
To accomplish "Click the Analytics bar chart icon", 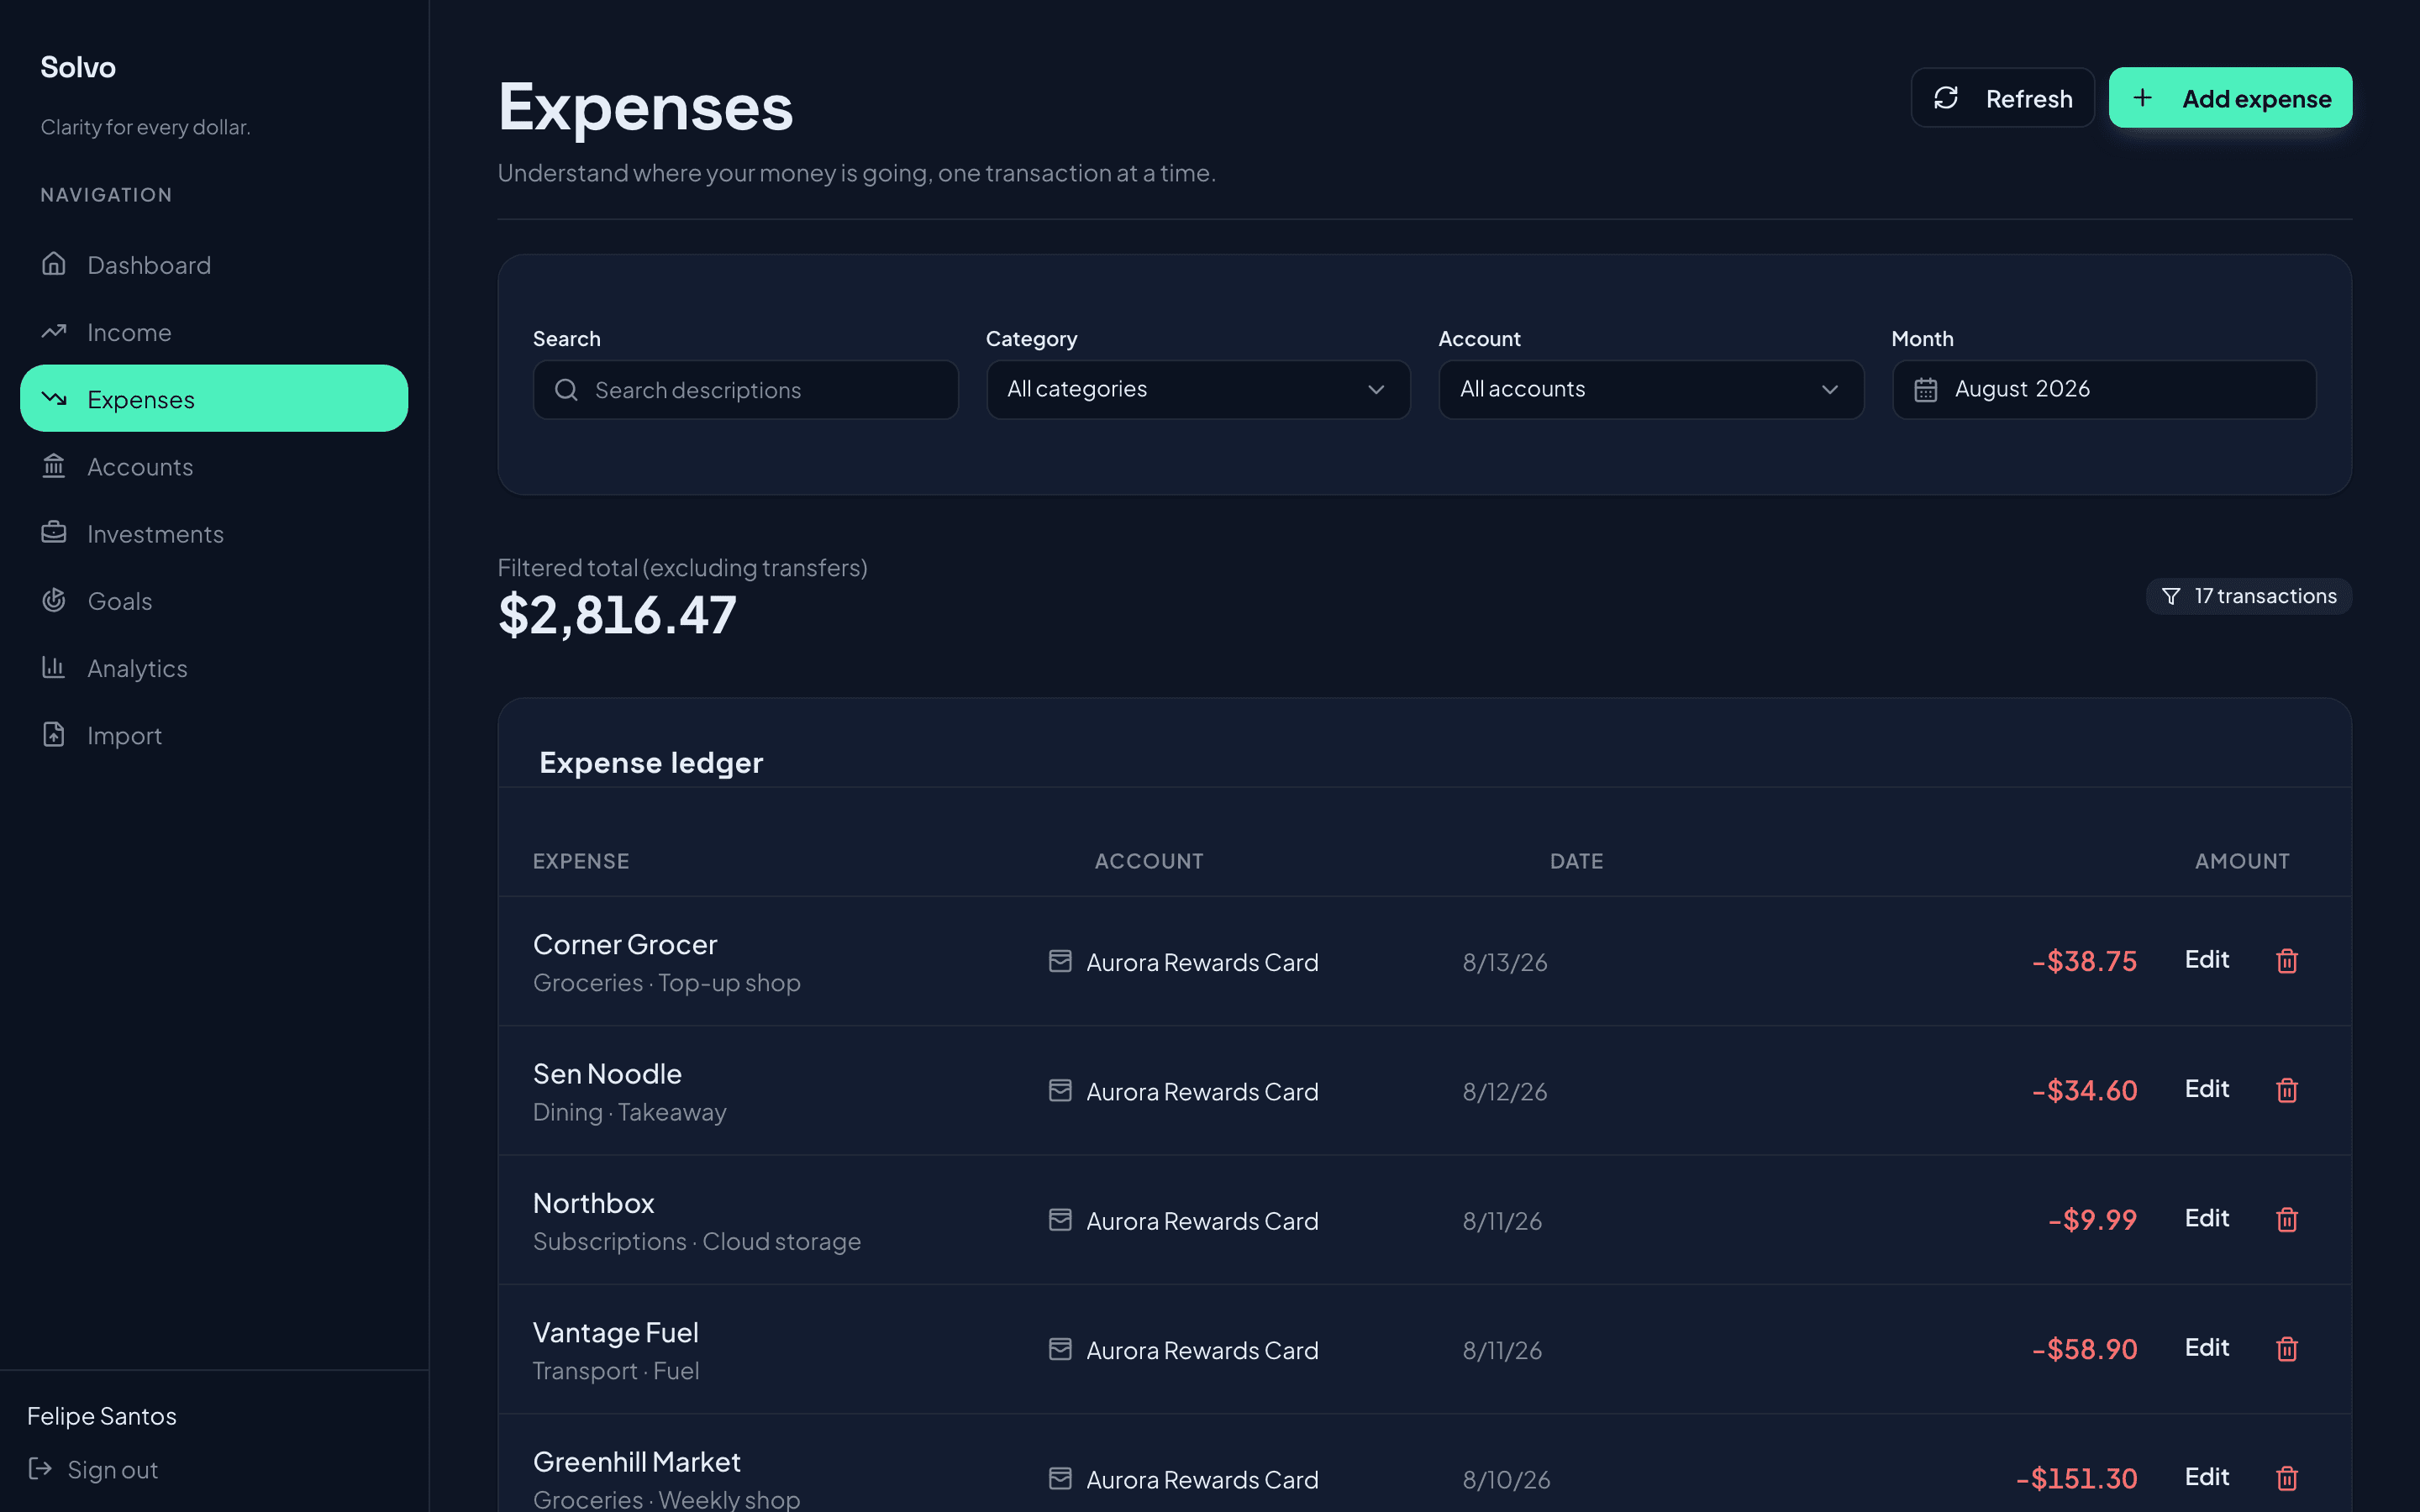I will 54,666.
